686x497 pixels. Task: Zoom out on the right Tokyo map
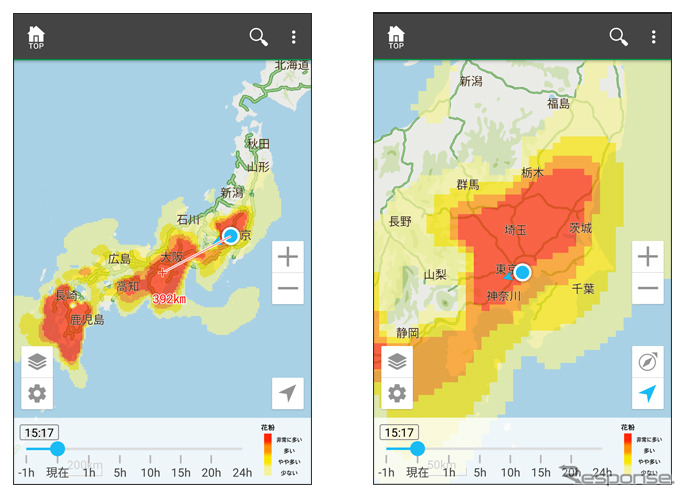pos(648,288)
